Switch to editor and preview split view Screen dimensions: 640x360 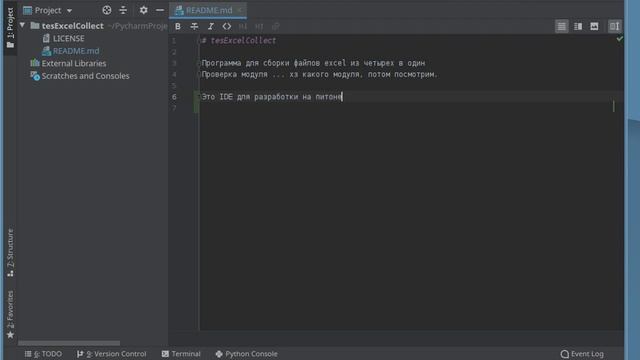point(578,27)
